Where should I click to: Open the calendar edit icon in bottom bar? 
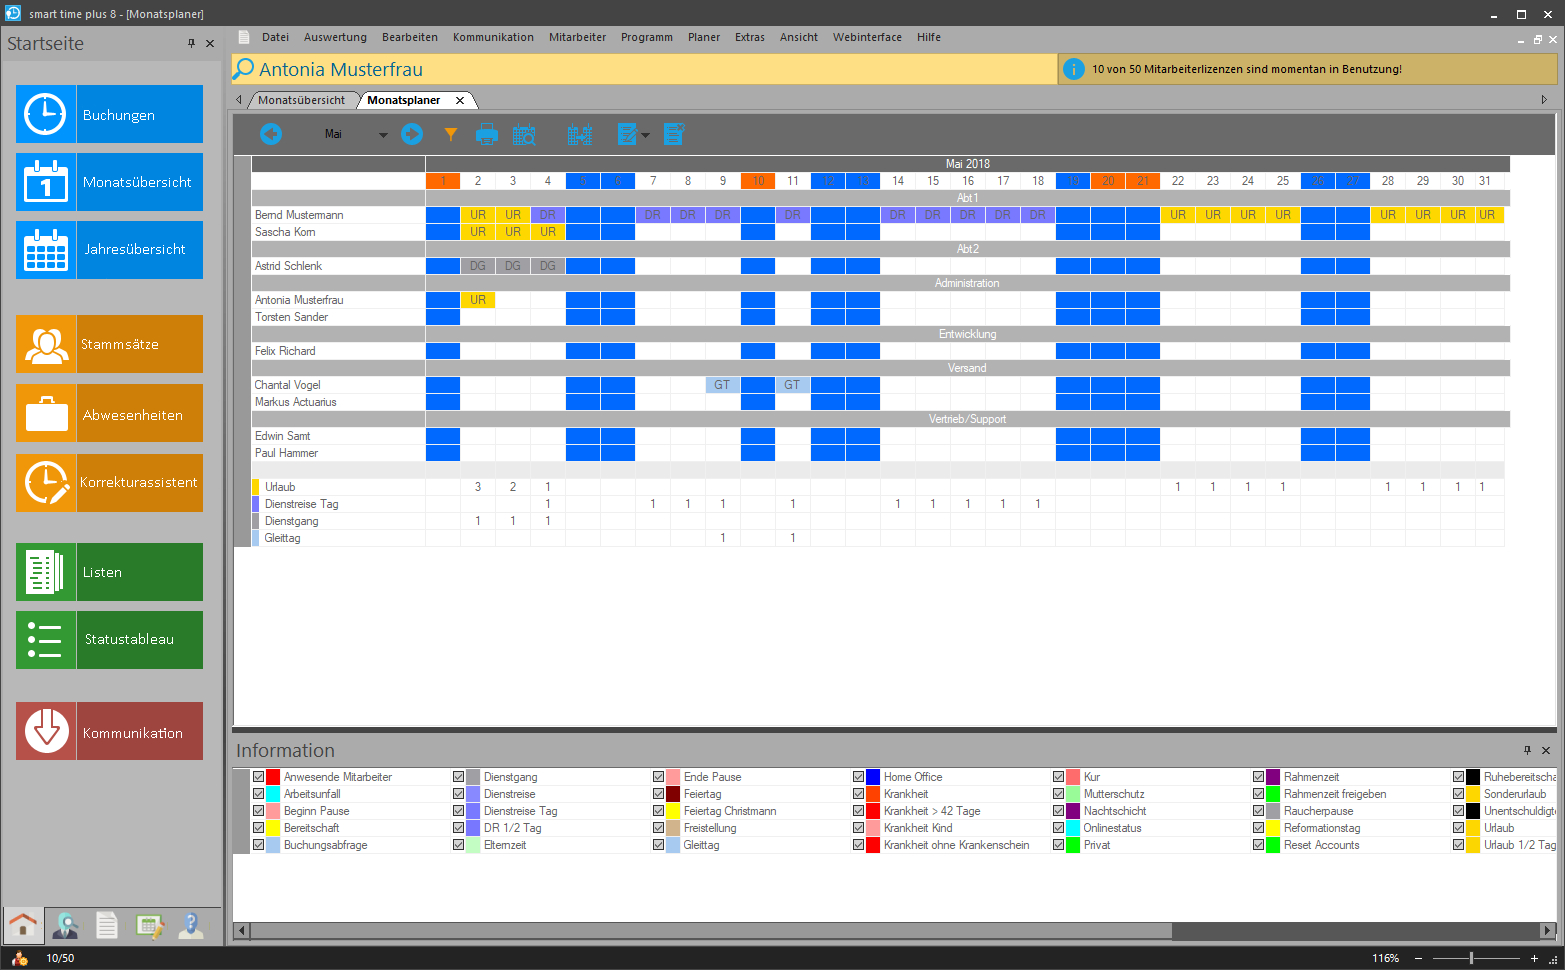[149, 926]
